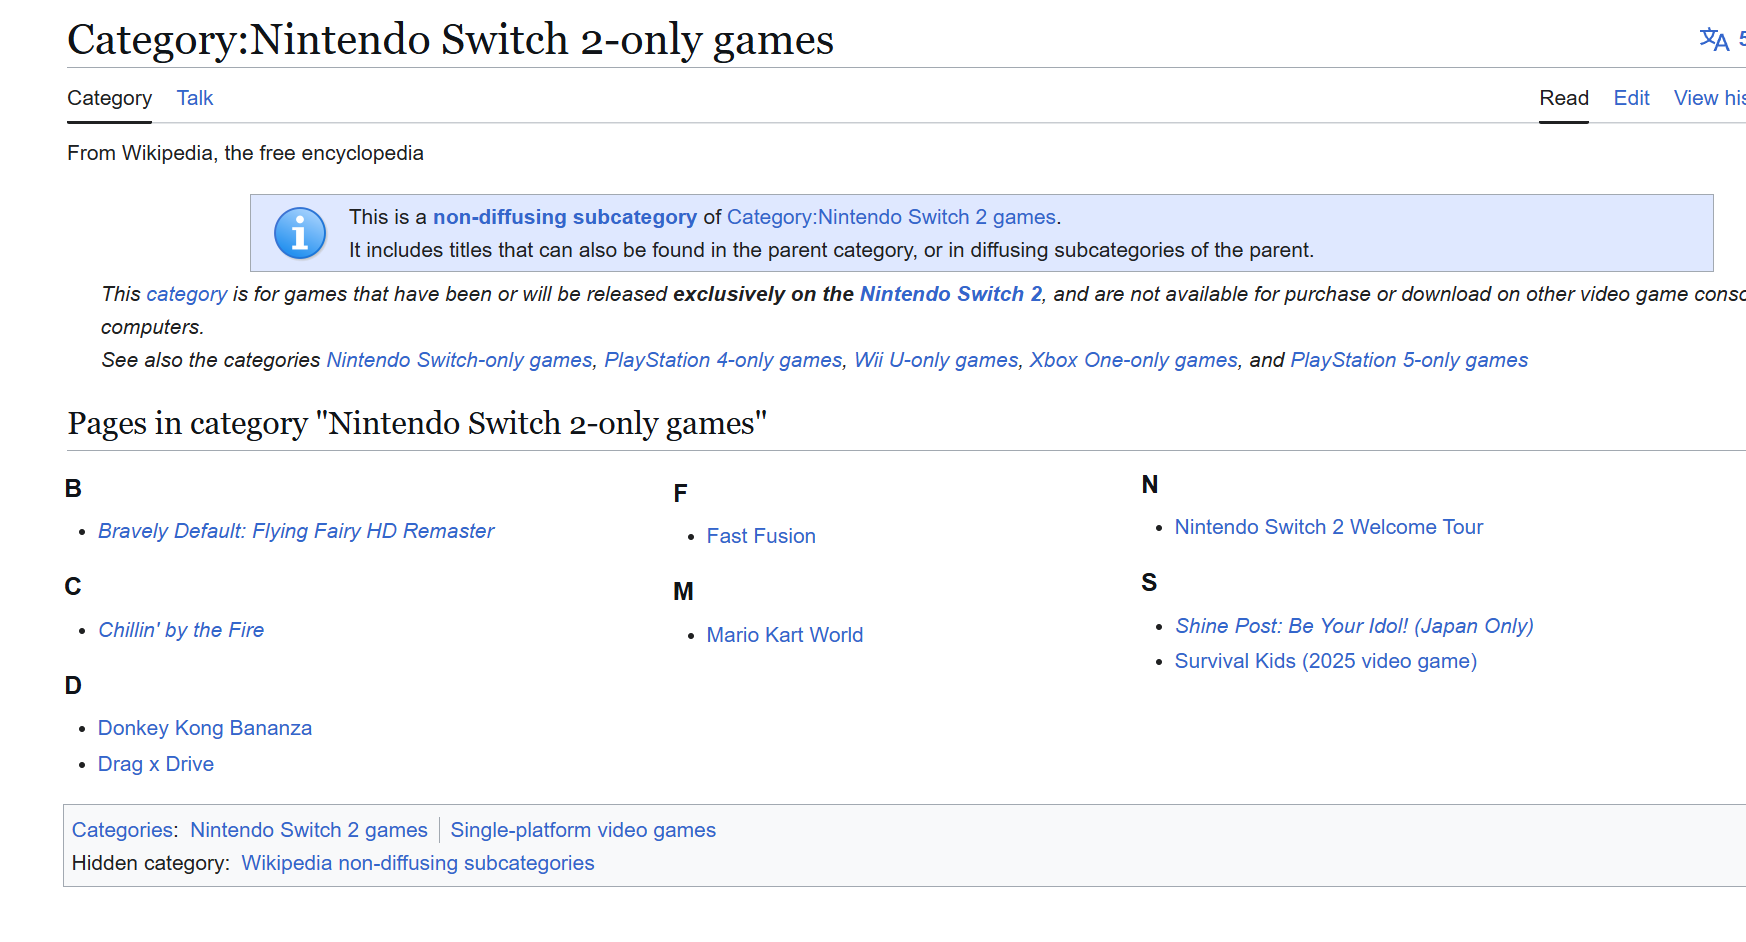The width and height of the screenshot is (1746, 942).
Task: Visit PlayStation 5-only games category
Action: [x=1409, y=360]
